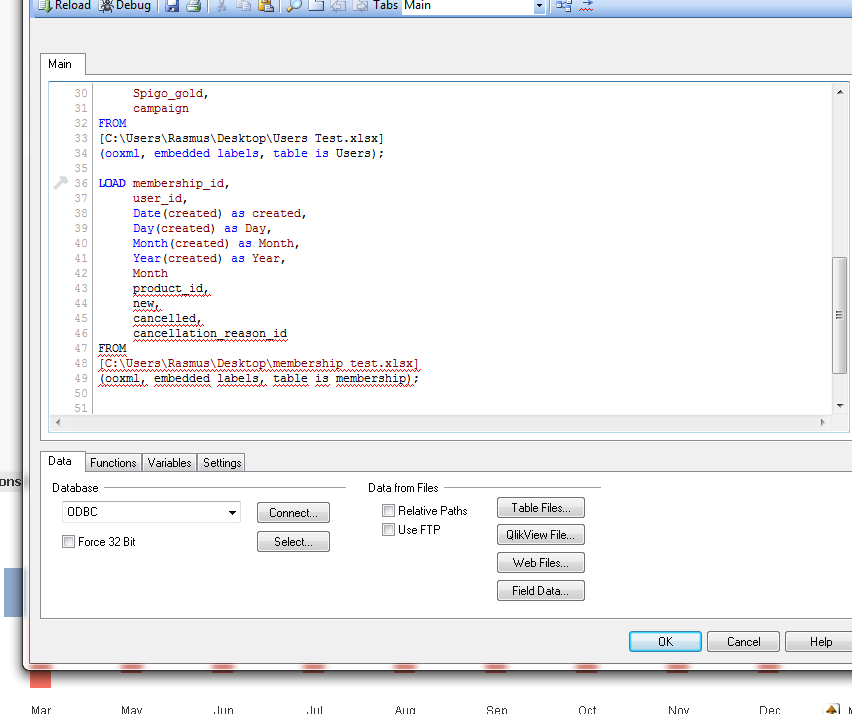Click the Paste clipboard icon

tap(265, 6)
